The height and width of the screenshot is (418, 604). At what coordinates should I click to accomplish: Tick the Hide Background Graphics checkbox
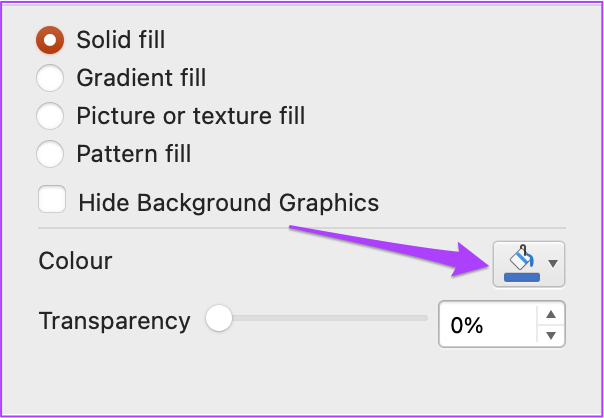coord(52,199)
